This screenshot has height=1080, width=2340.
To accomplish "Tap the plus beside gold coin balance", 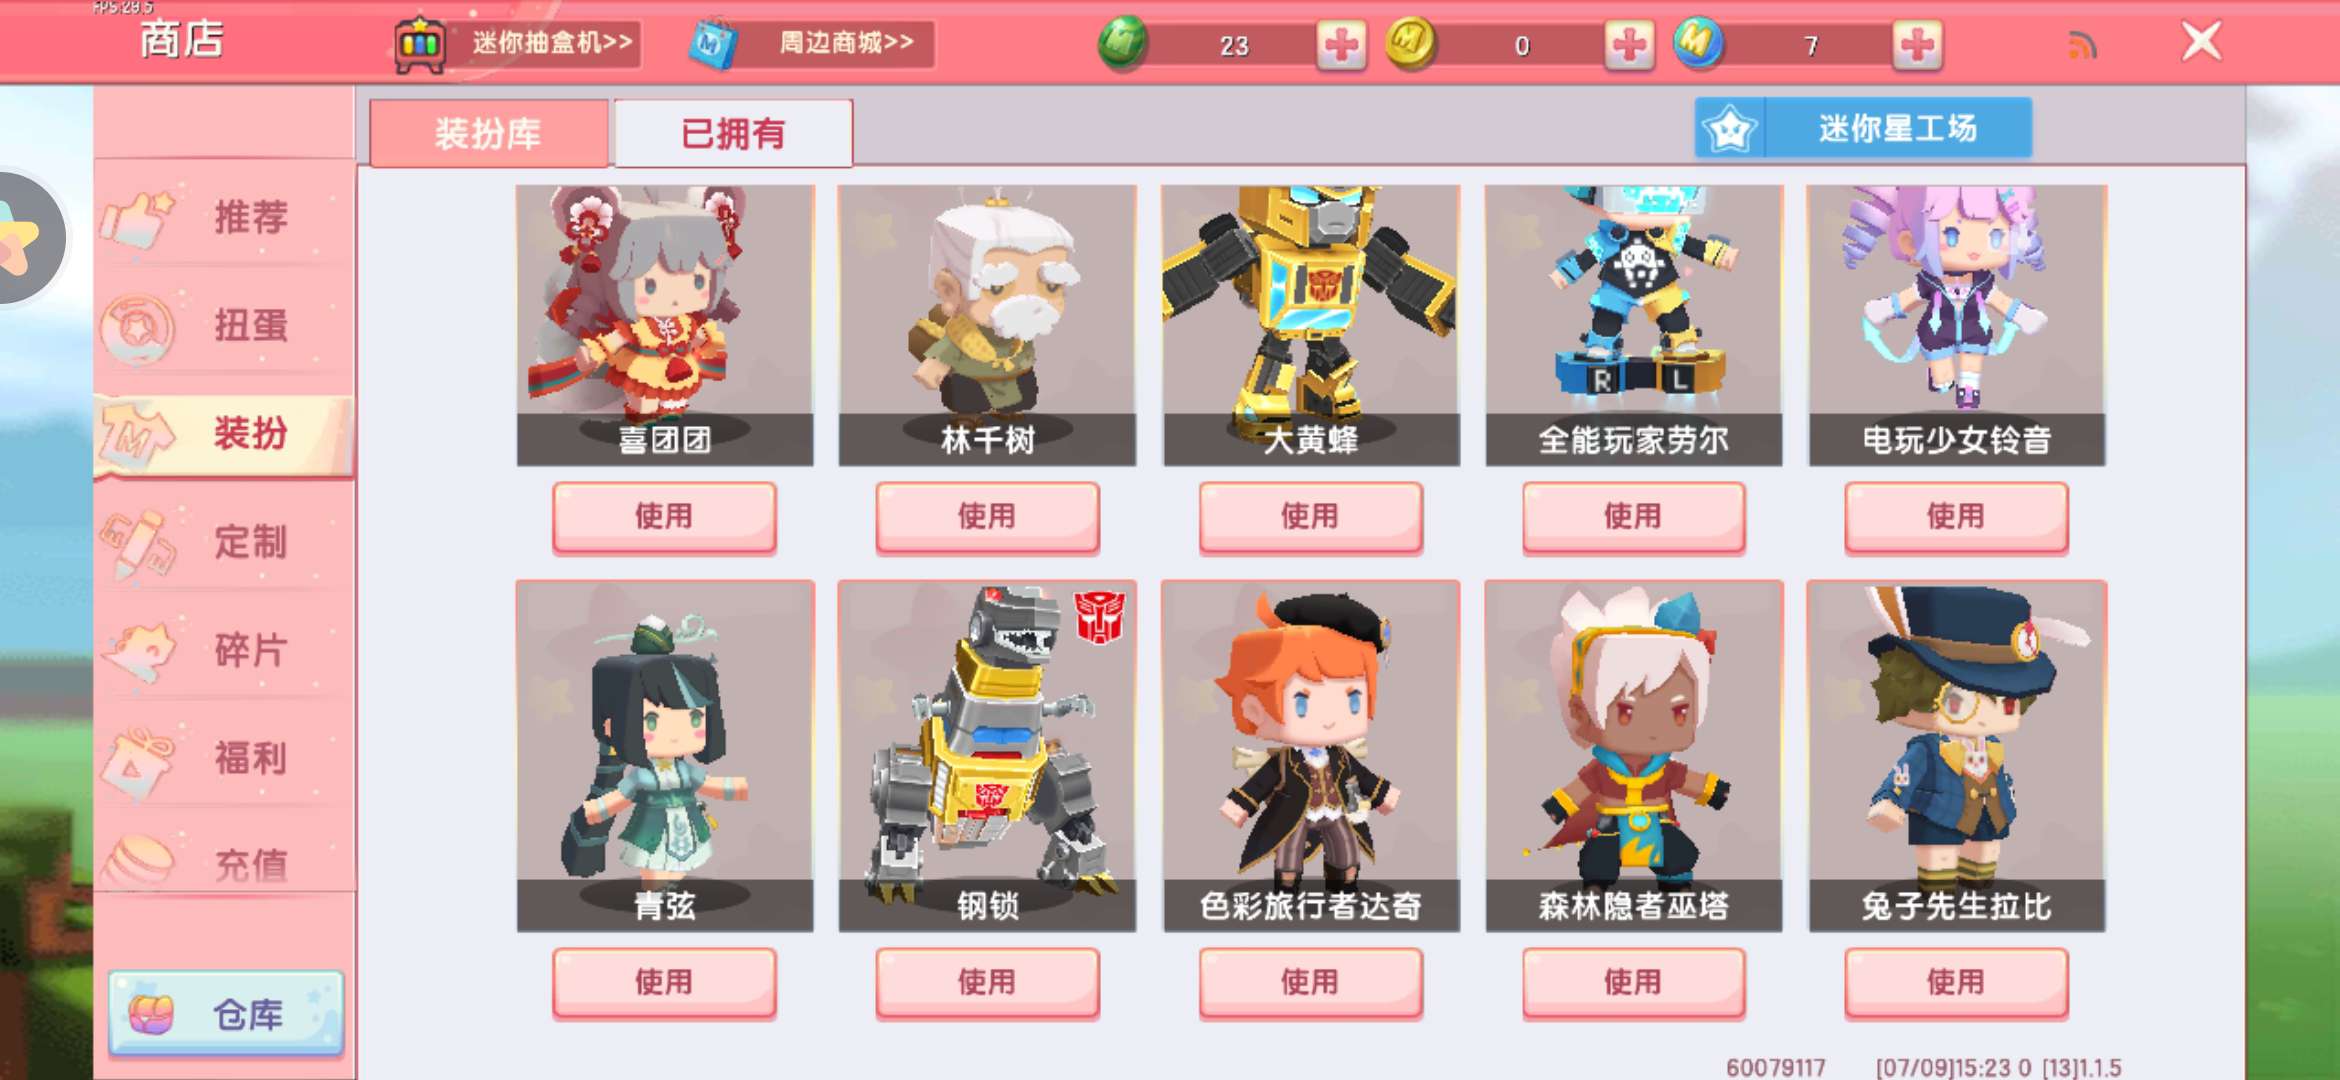I will pyautogui.click(x=1629, y=45).
